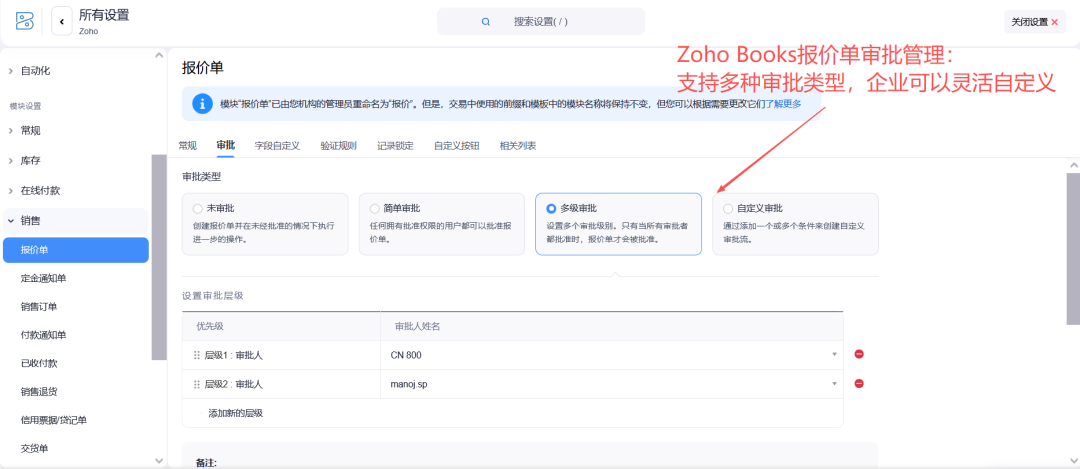Grab the drag handle of 层级2 row
Image resolution: width=1080 pixels, height=469 pixels.
click(x=197, y=384)
